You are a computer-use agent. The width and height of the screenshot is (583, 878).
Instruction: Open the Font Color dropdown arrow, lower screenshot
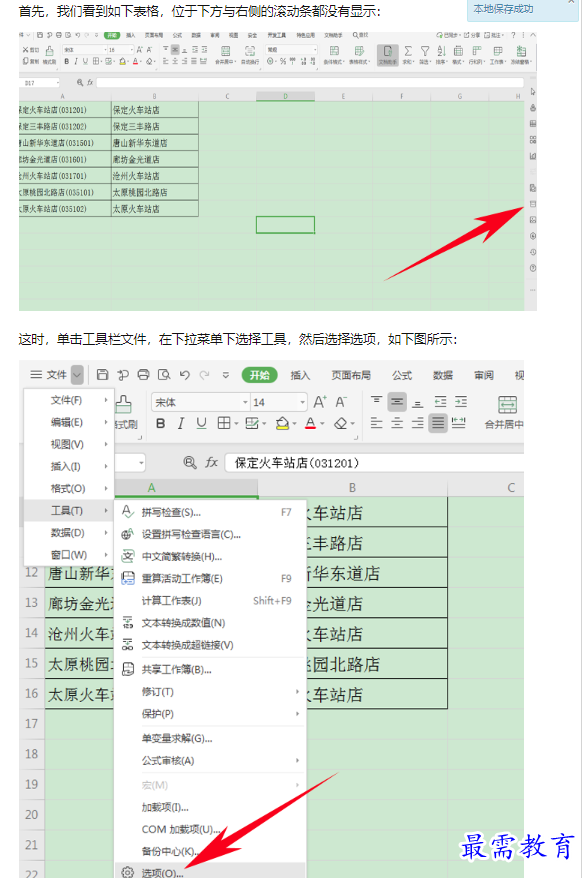(323, 424)
